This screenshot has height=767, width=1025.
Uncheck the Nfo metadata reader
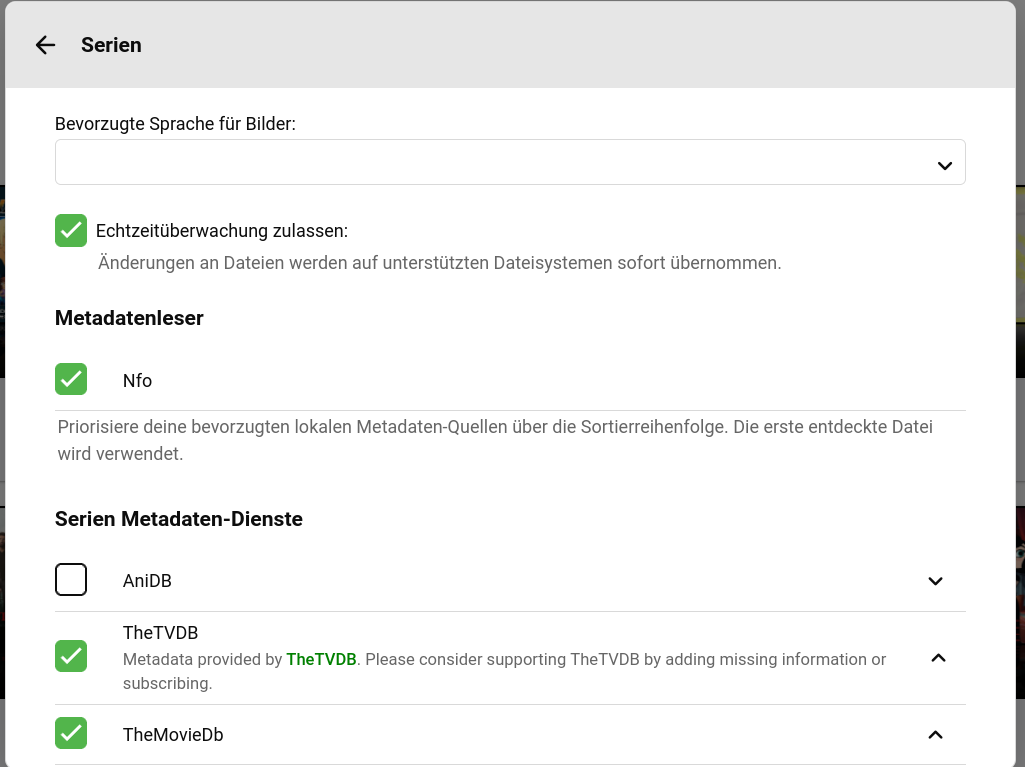point(71,379)
